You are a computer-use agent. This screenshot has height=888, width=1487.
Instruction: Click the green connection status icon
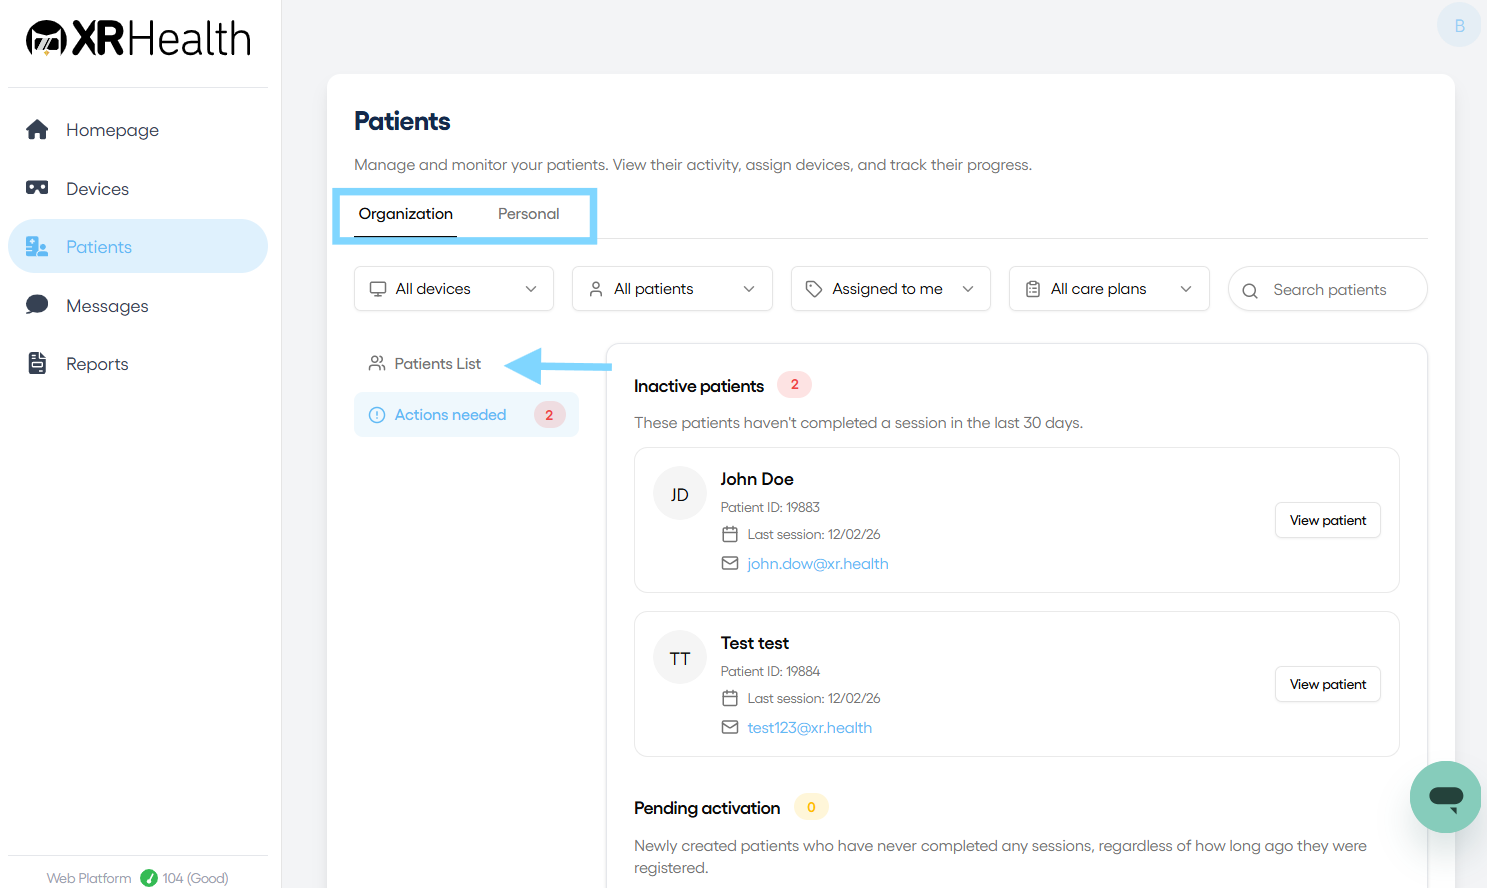click(149, 878)
